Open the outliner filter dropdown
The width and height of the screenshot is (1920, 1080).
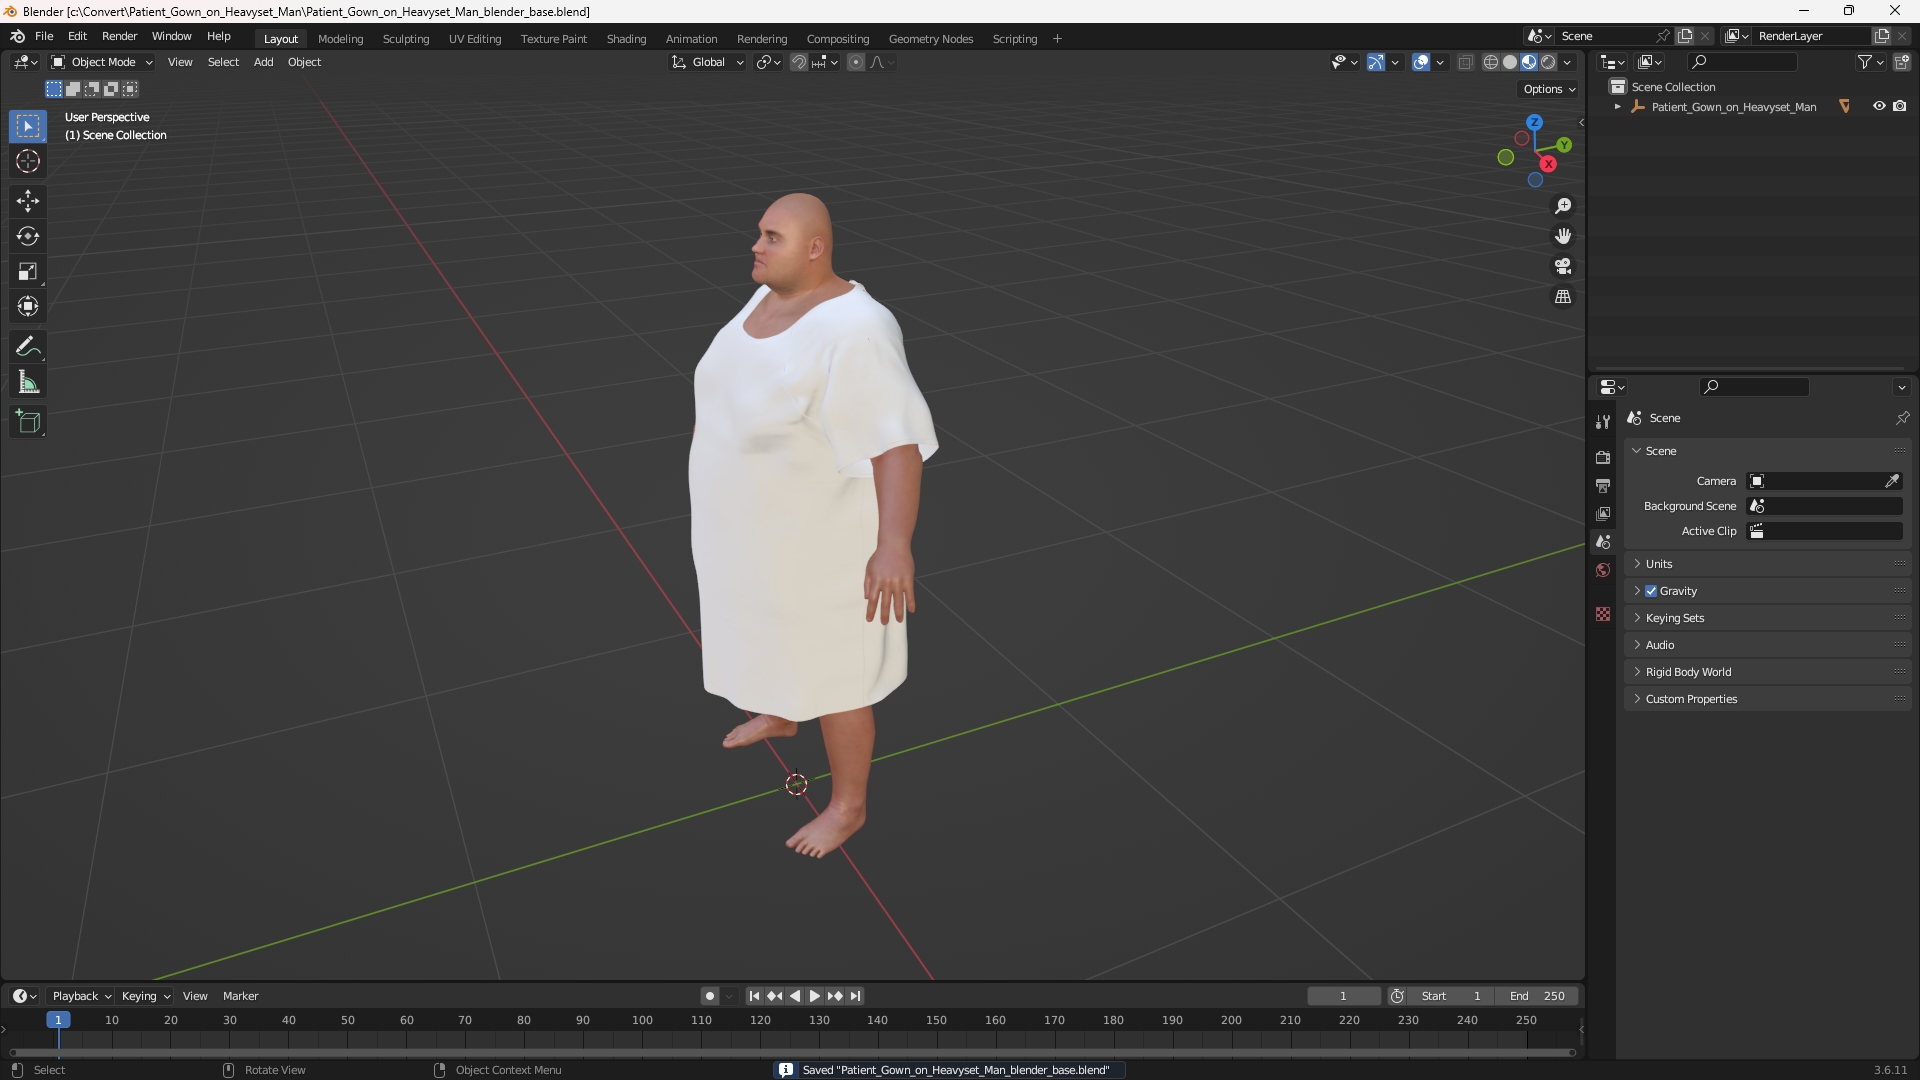pos(1869,62)
